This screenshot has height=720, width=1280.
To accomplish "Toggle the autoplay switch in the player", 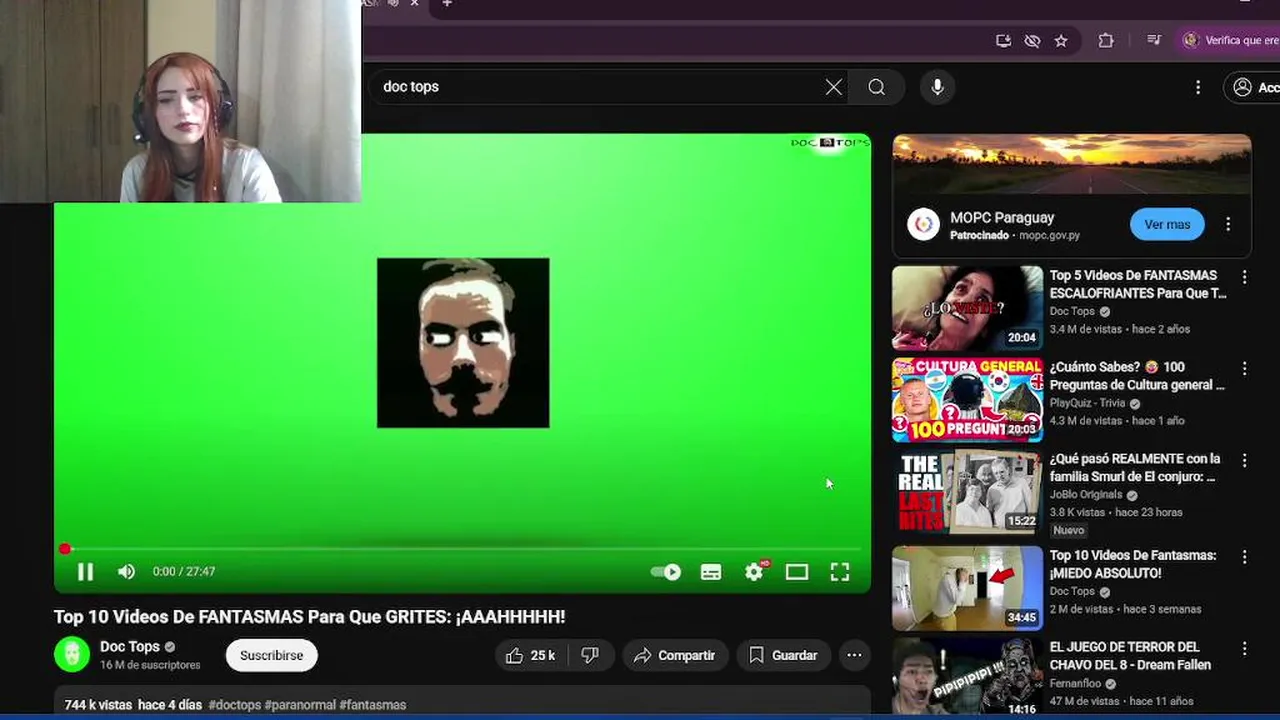I will click(x=667, y=572).
